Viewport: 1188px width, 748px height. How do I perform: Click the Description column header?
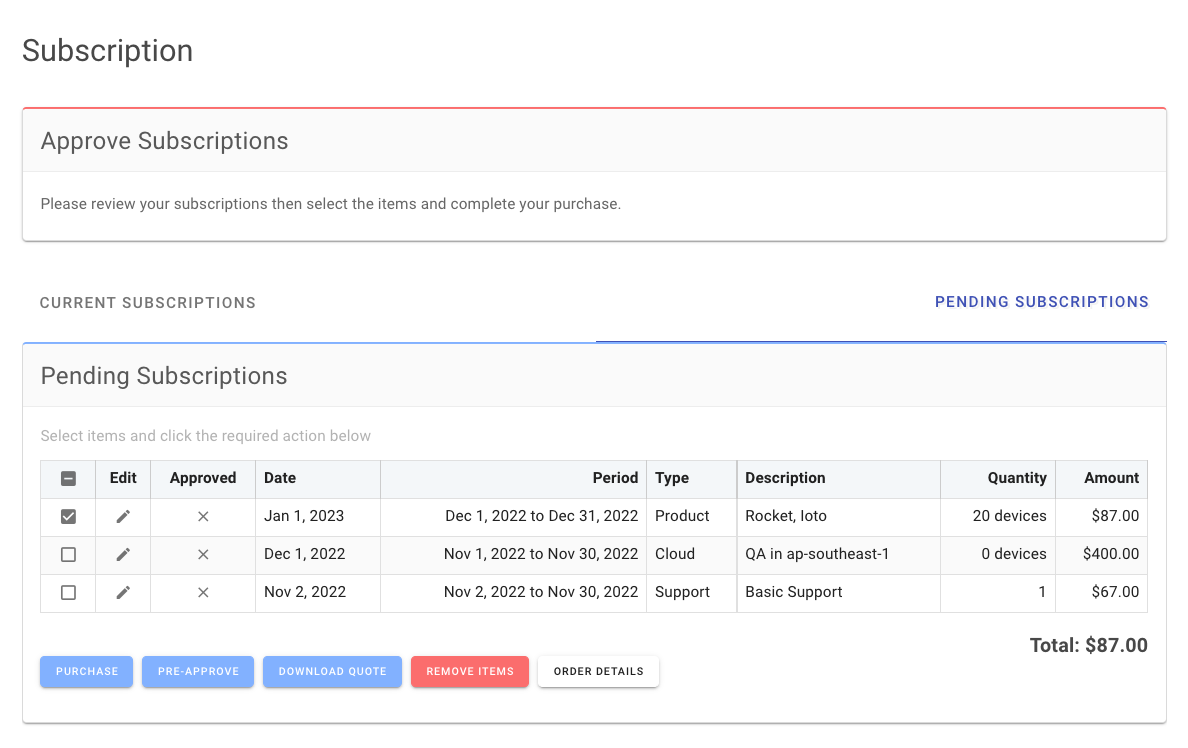785,478
